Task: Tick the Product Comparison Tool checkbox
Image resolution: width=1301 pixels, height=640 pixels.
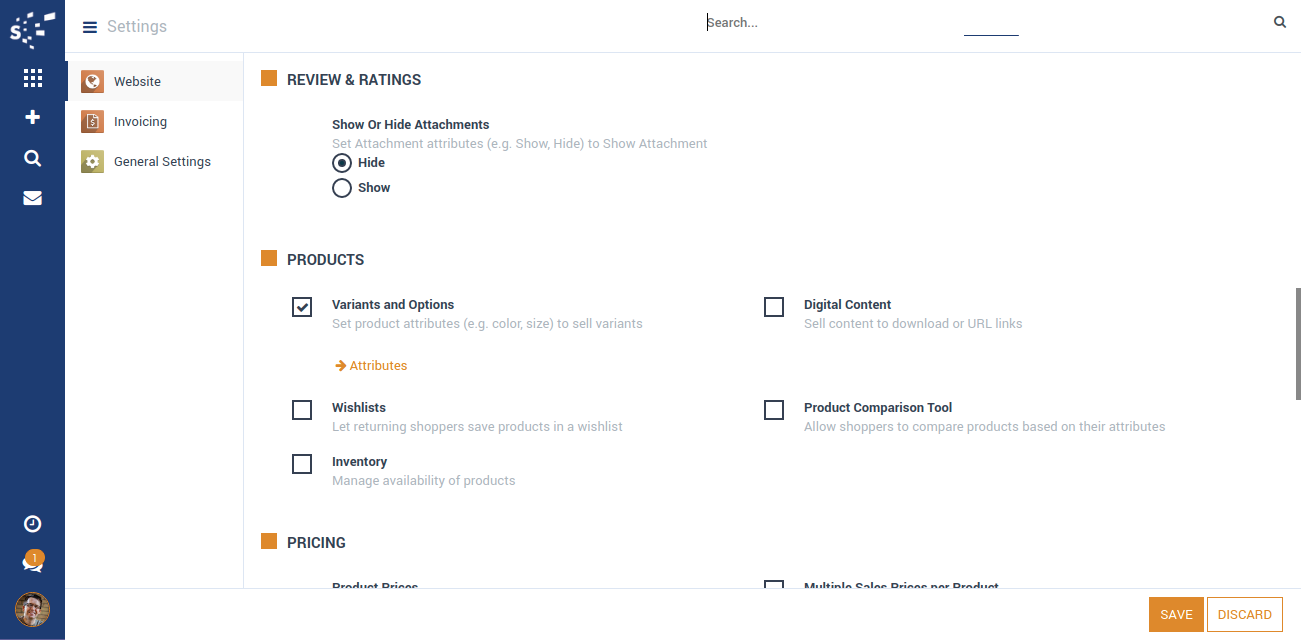Action: click(774, 410)
